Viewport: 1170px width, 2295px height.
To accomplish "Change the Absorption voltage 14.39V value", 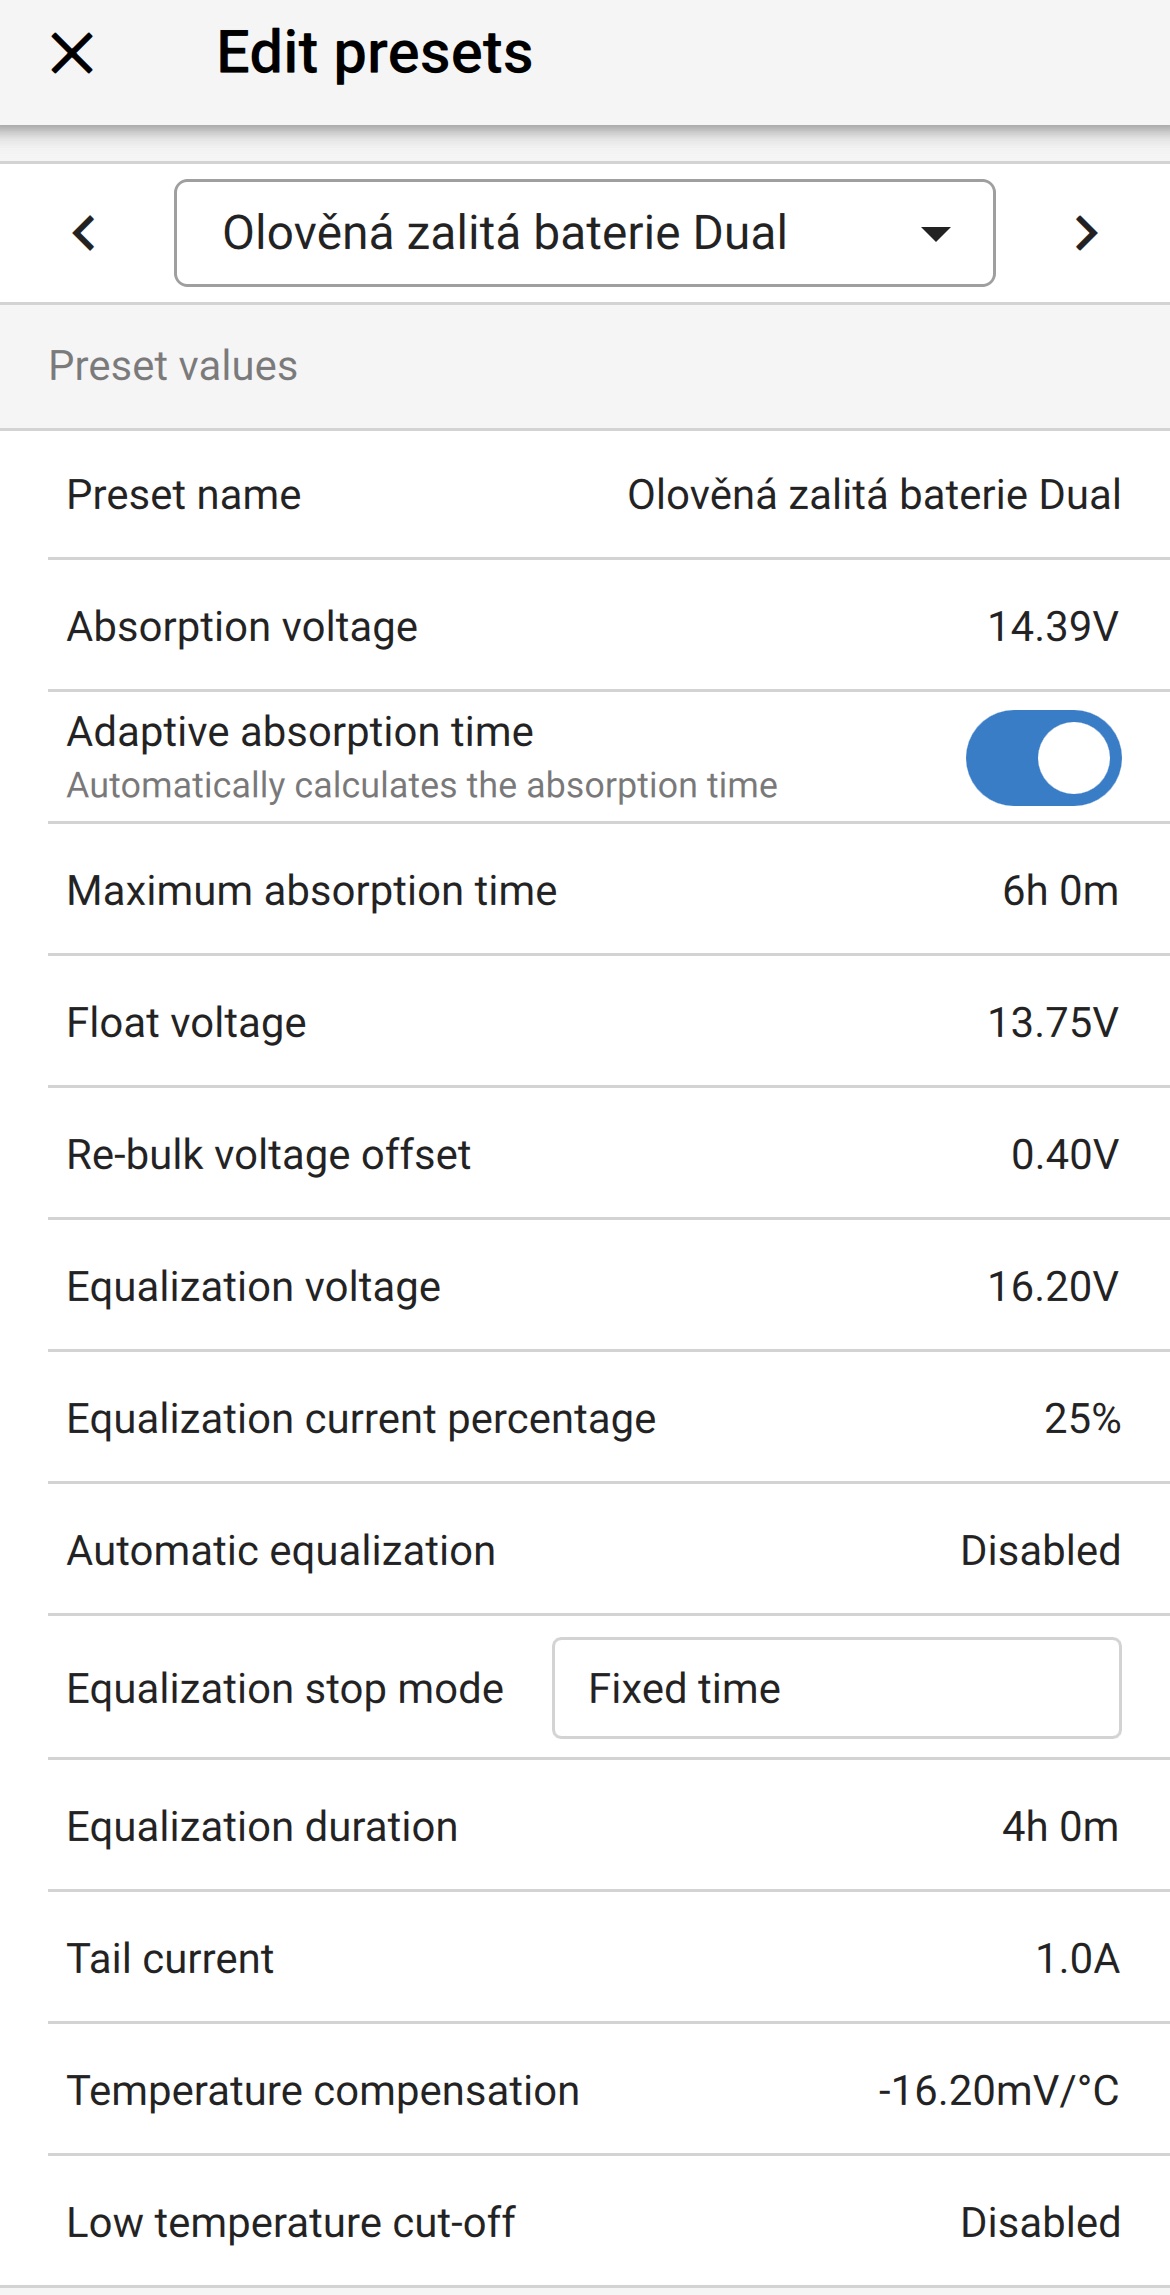I will pyautogui.click(x=1052, y=627).
